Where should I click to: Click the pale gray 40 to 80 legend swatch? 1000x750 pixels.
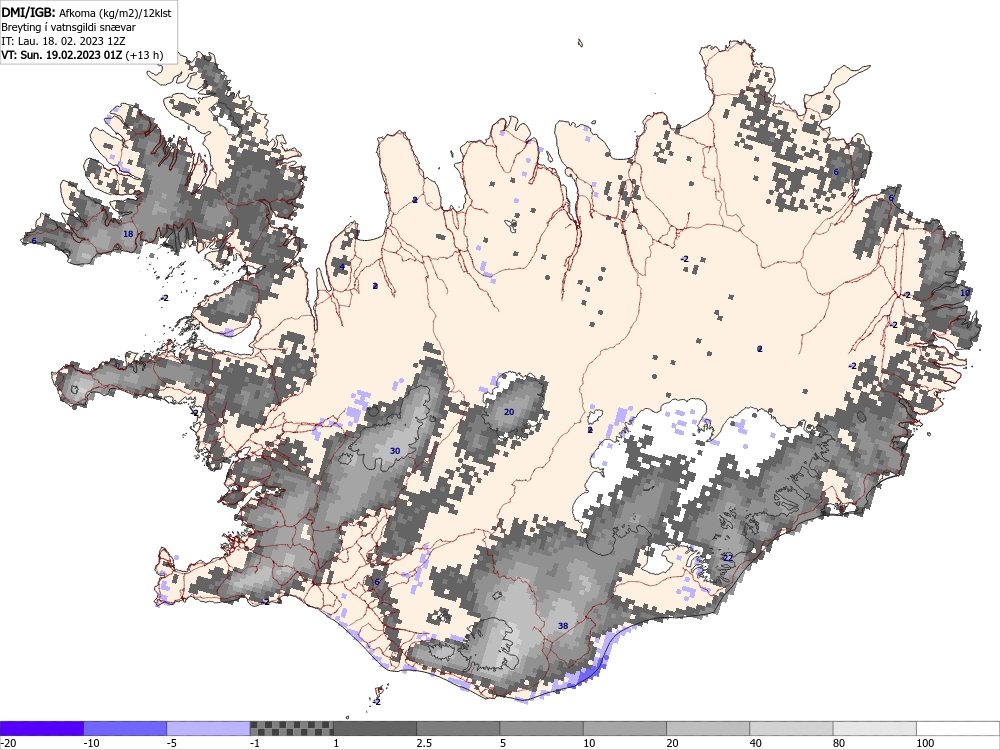[x=791, y=728]
